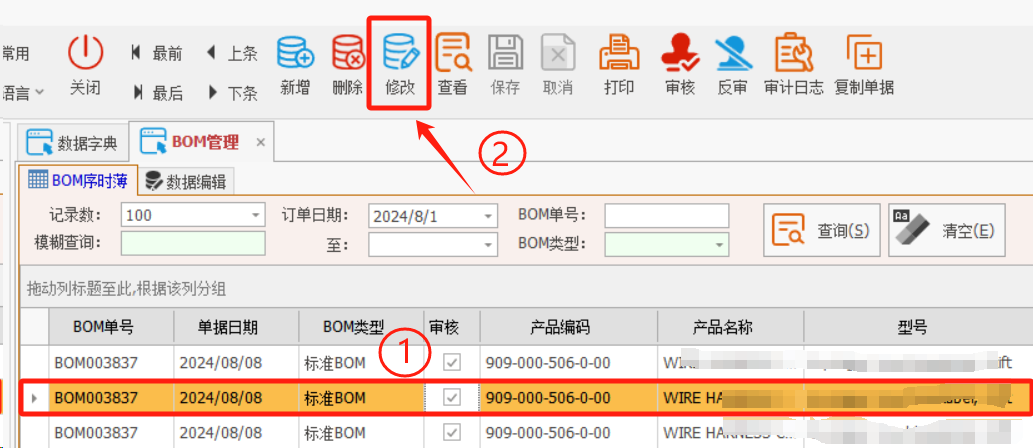This screenshot has height=448, width=1033.
Task: Click the 查询(S) search button
Action: click(822, 230)
